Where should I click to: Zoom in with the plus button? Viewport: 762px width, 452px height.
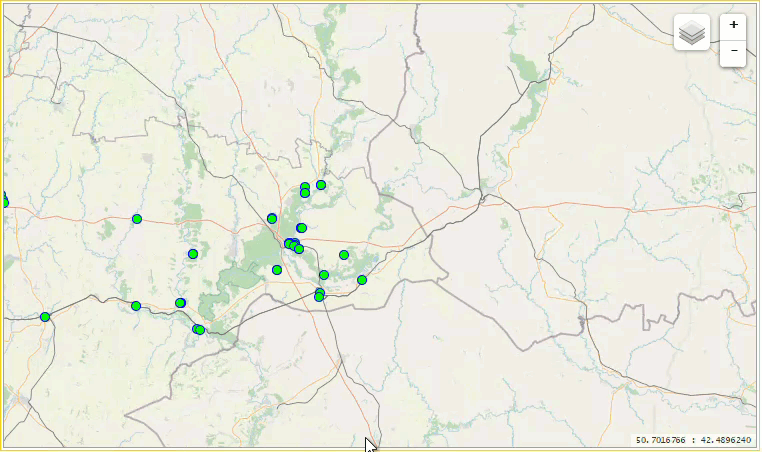pos(733,25)
